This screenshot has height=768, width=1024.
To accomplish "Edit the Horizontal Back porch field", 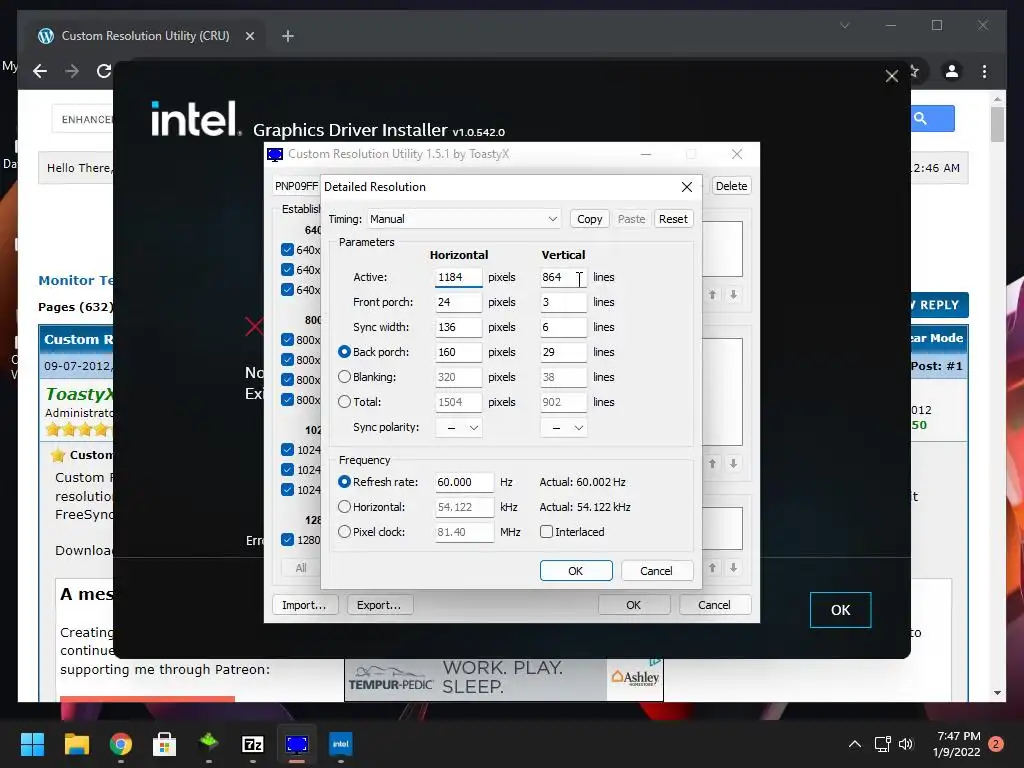I will click(458, 352).
